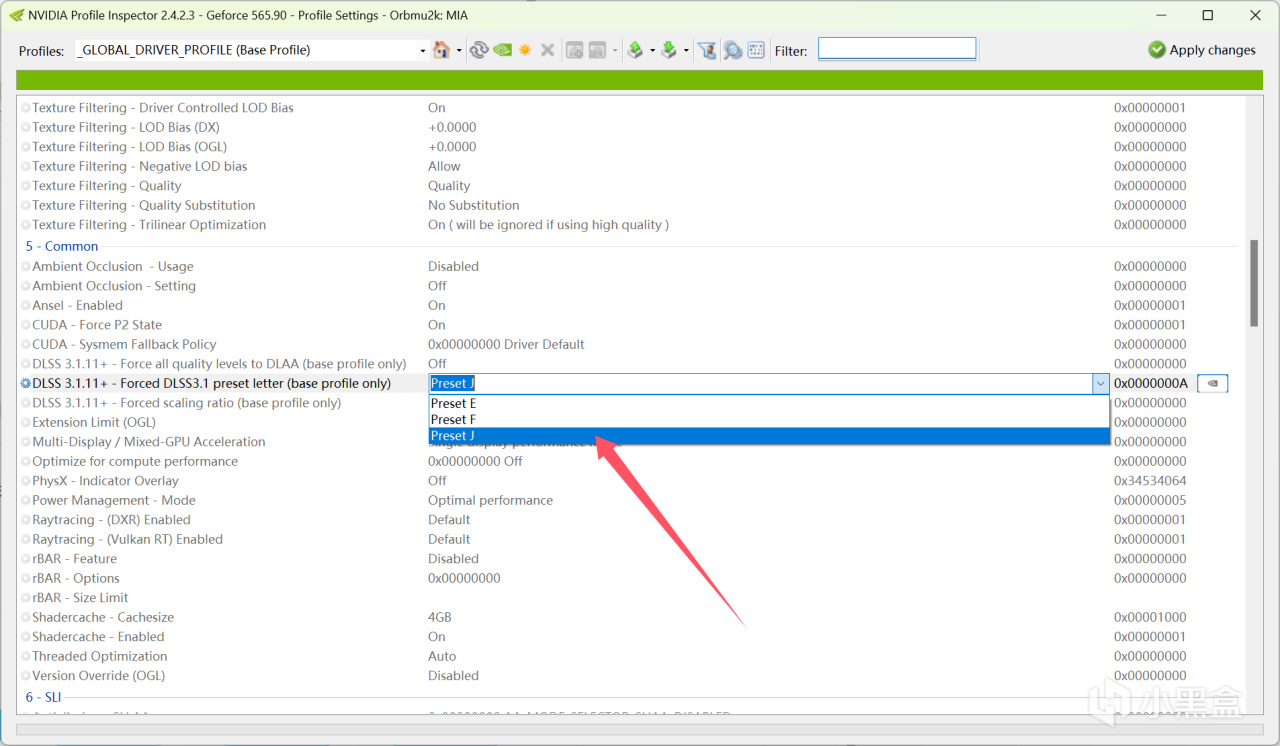Choose Preset E from the dropdown list
Viewport: 1280px width, 746px height.
769,403
